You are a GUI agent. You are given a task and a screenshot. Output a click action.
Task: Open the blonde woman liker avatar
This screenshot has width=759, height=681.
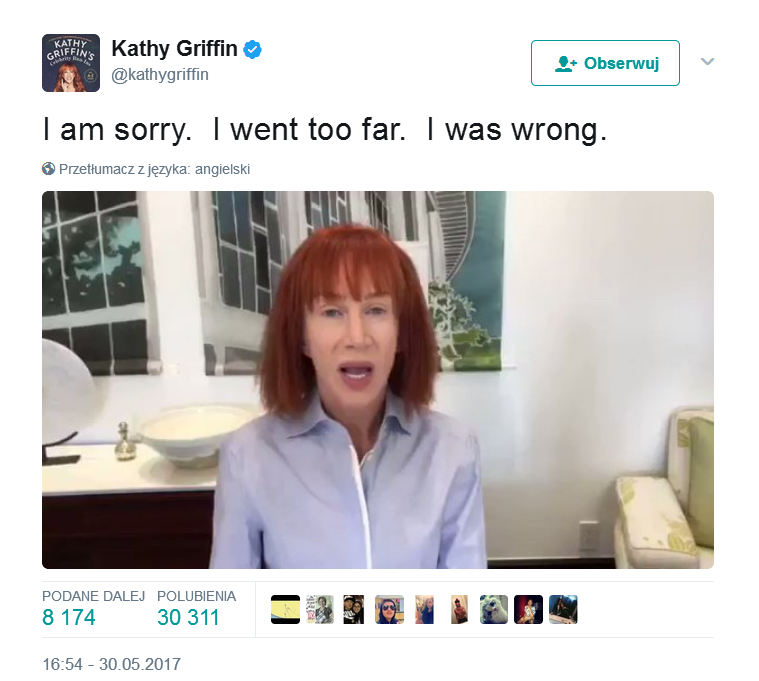pyautogui.click(x=424, y=609)
